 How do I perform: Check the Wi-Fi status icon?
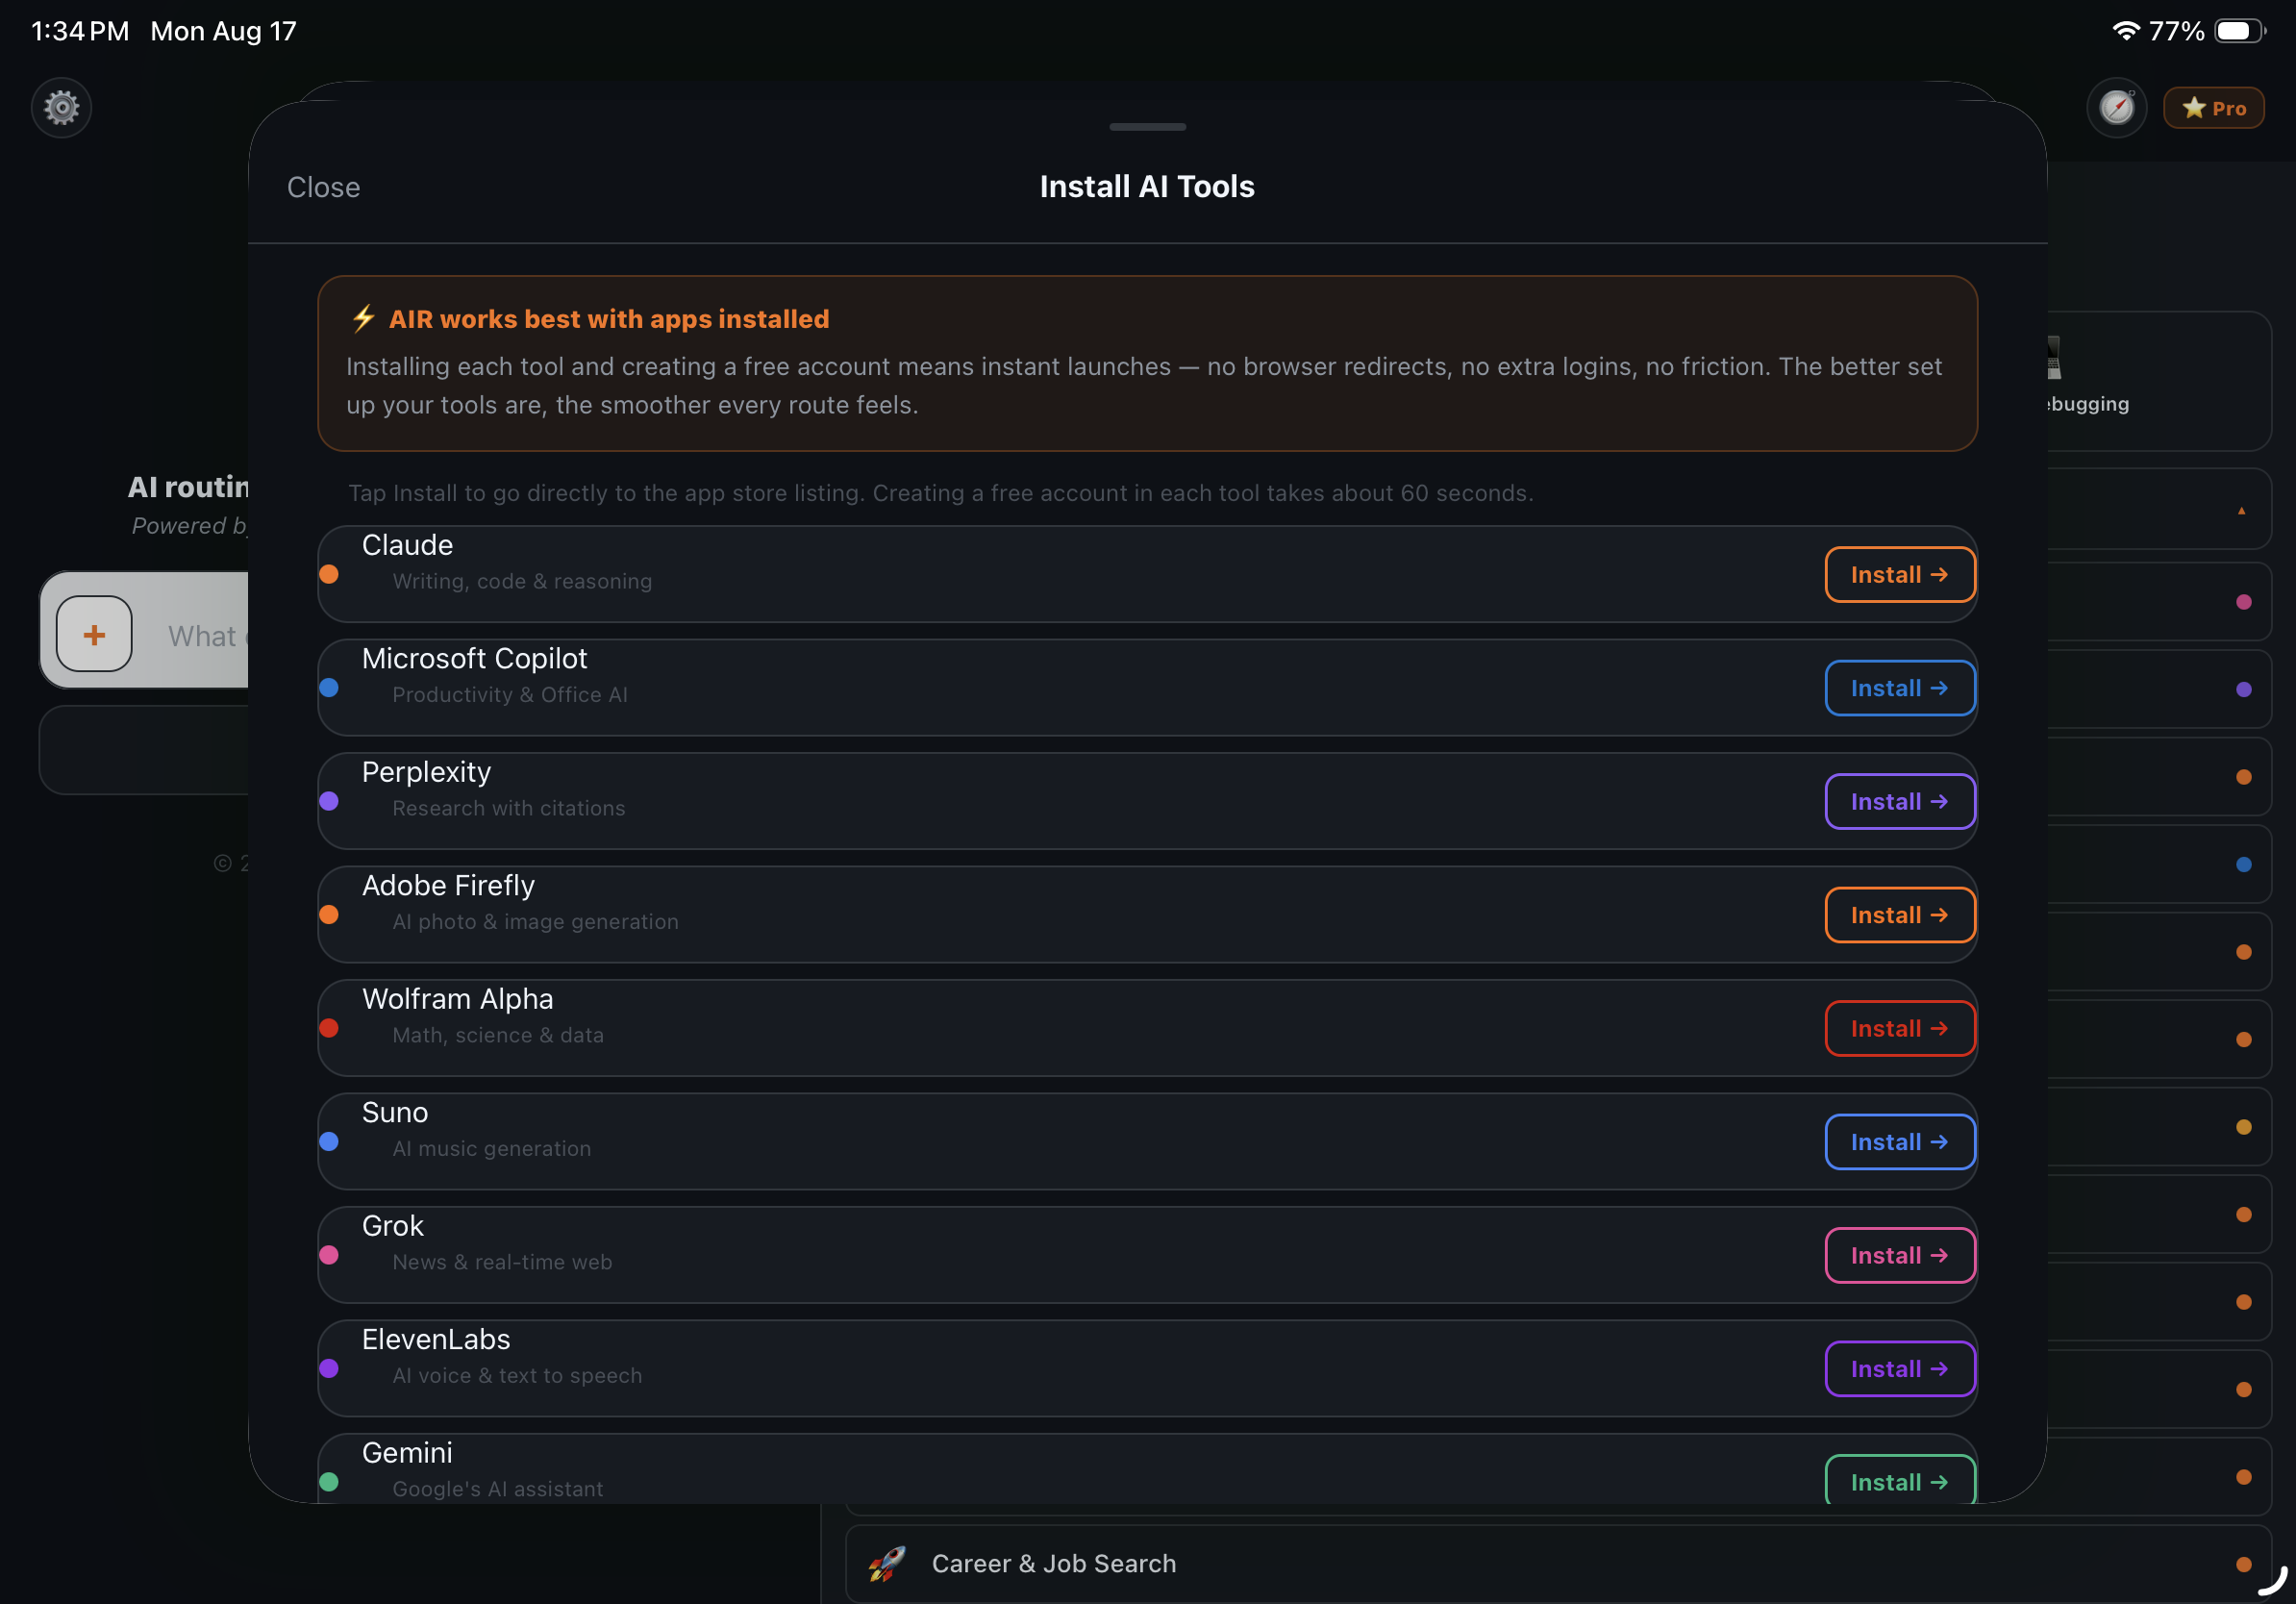(x=2125, y=31)
